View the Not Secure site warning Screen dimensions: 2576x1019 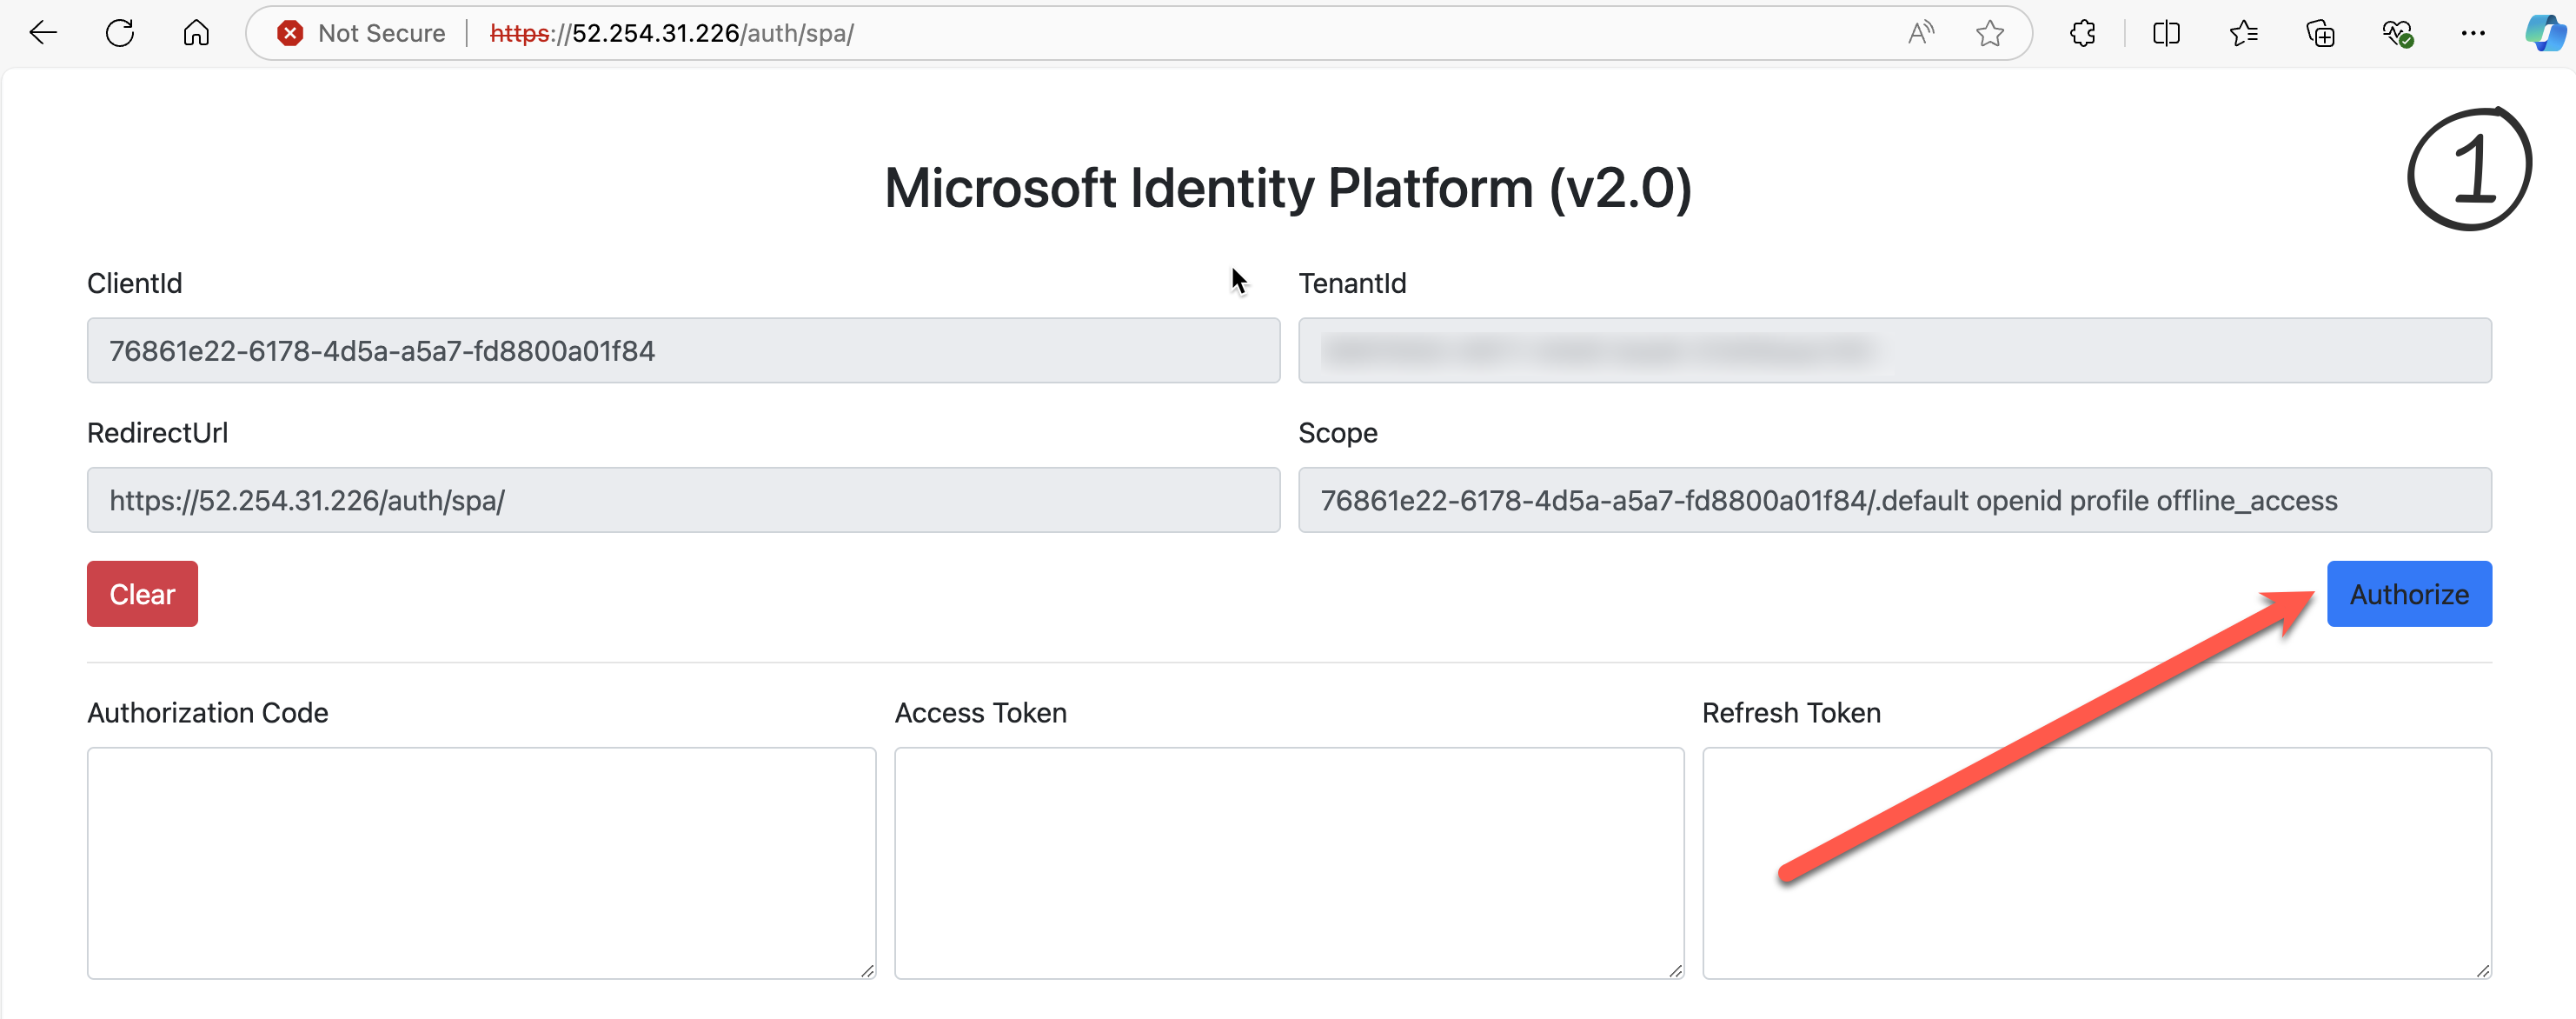click(362, 33)
